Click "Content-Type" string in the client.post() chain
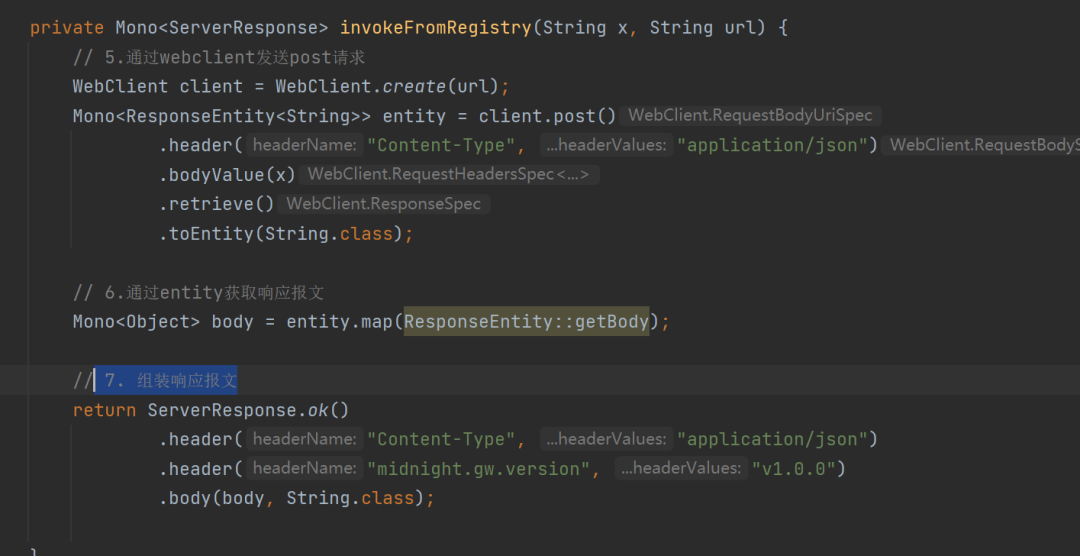This screenshot has height=556, width=1080. [x=441, y=145]
